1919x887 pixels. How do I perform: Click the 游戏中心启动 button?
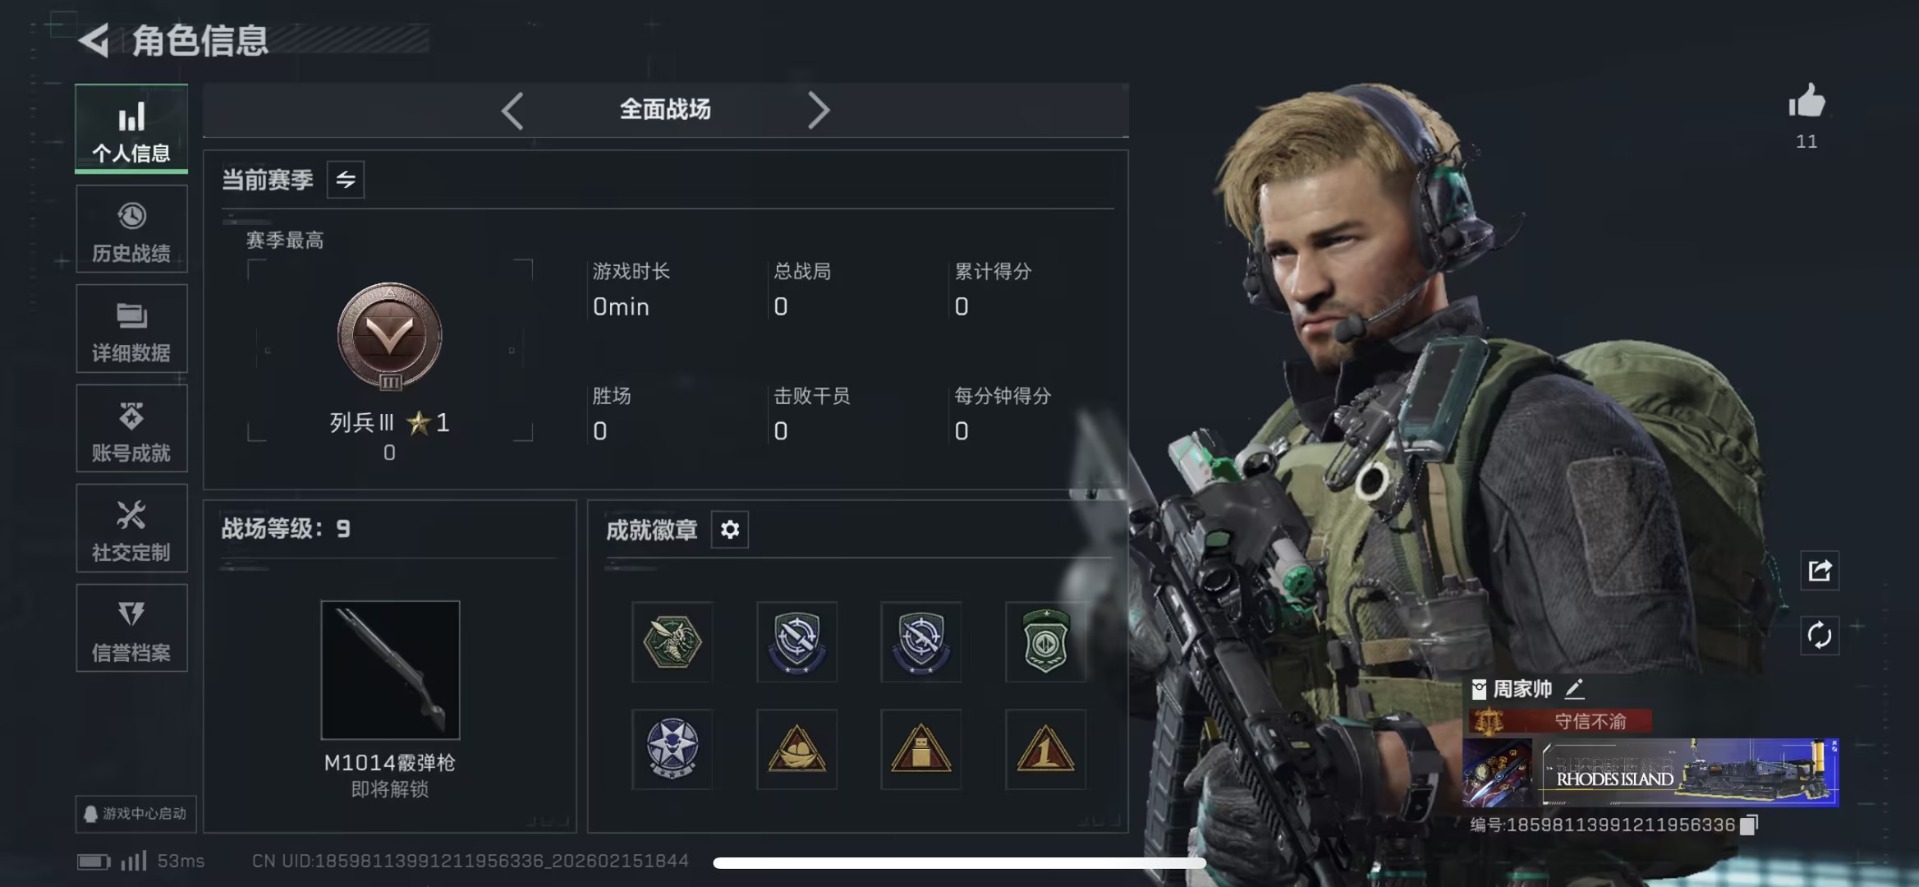(136, 814)
